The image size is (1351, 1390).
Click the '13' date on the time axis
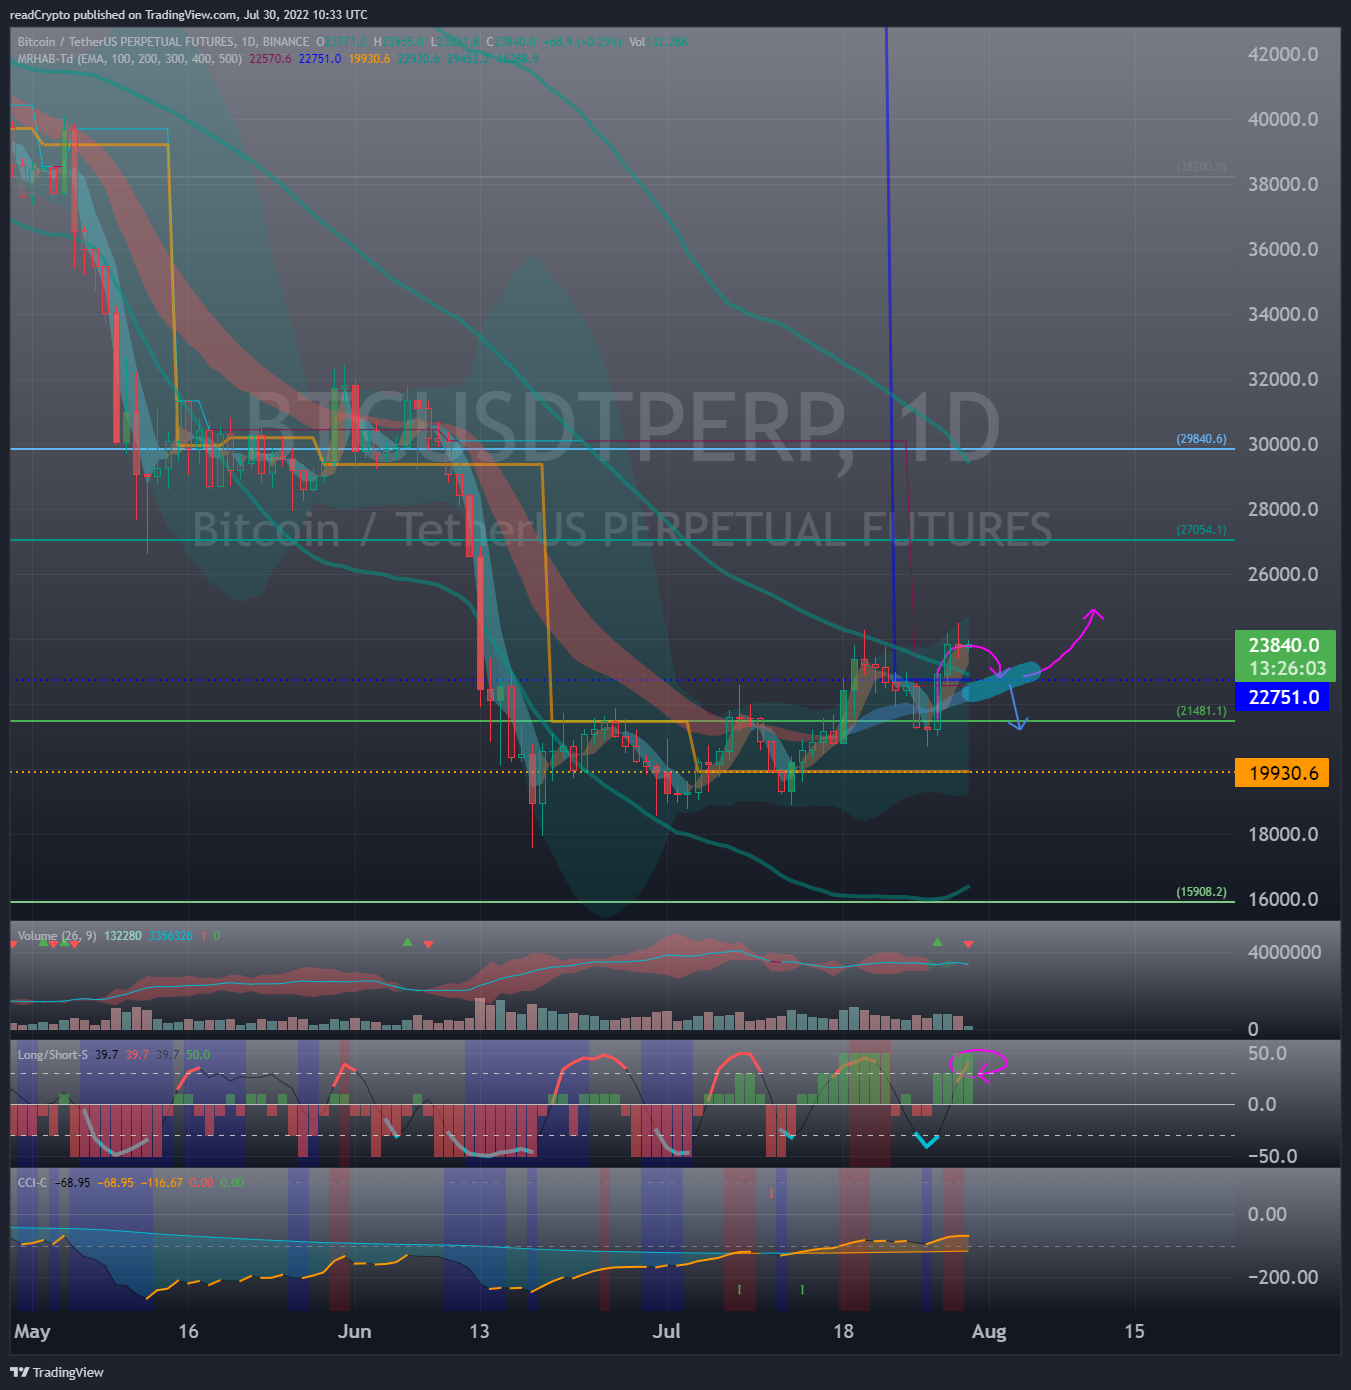pyautogui.click(x=480, y=1331)
